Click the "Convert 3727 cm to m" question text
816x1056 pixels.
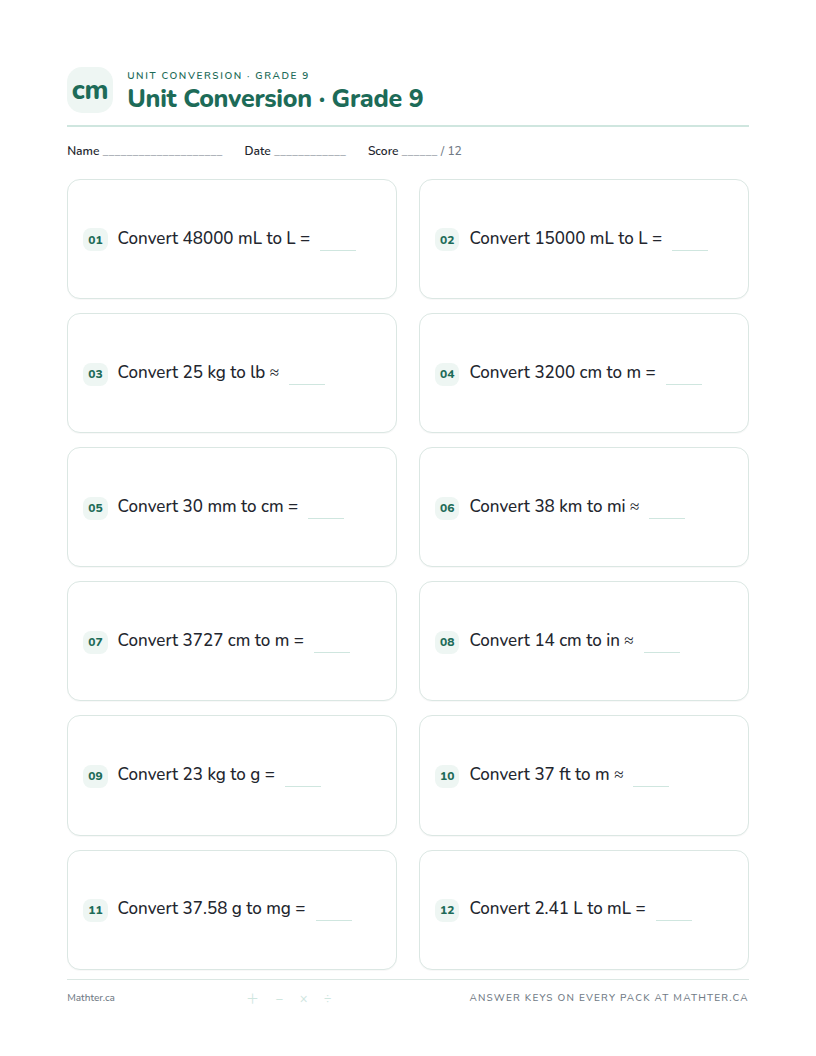[x=211, y=640]
